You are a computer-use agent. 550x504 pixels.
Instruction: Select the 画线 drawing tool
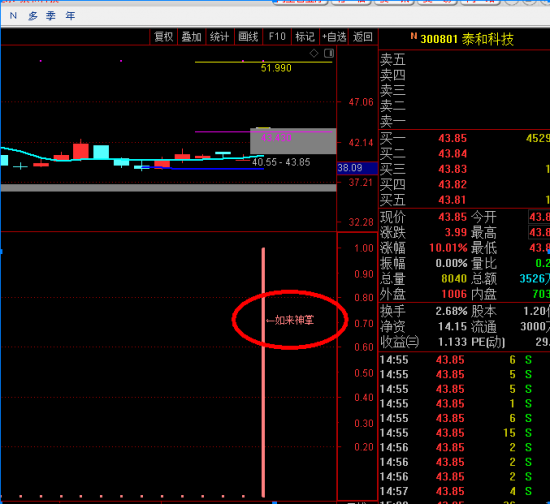tap(248, 37)
